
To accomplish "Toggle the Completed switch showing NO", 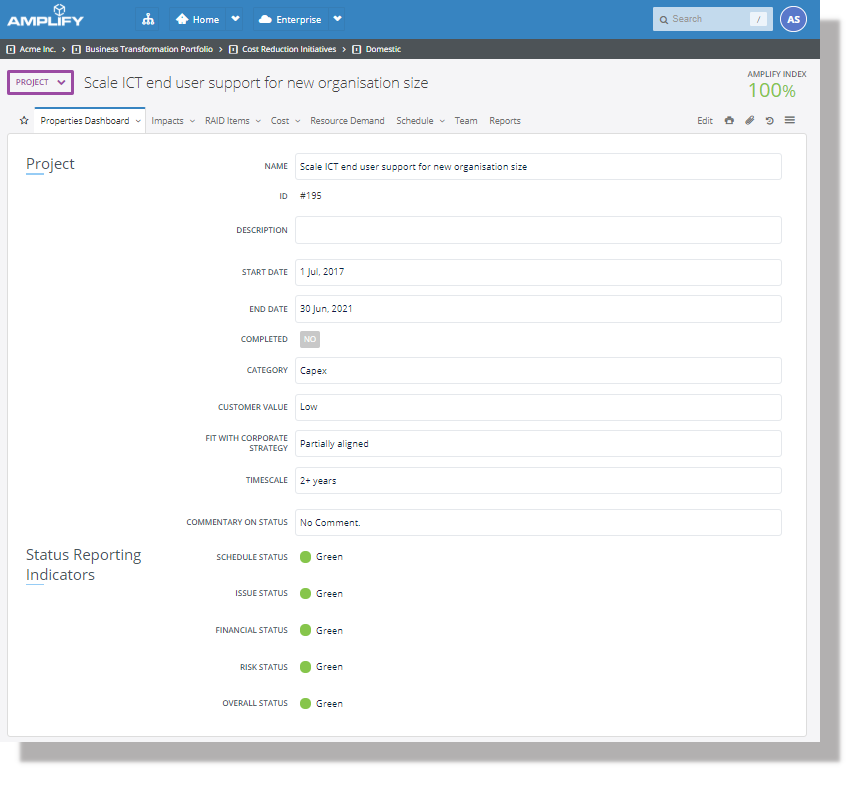I will click(x=310, y=339).
